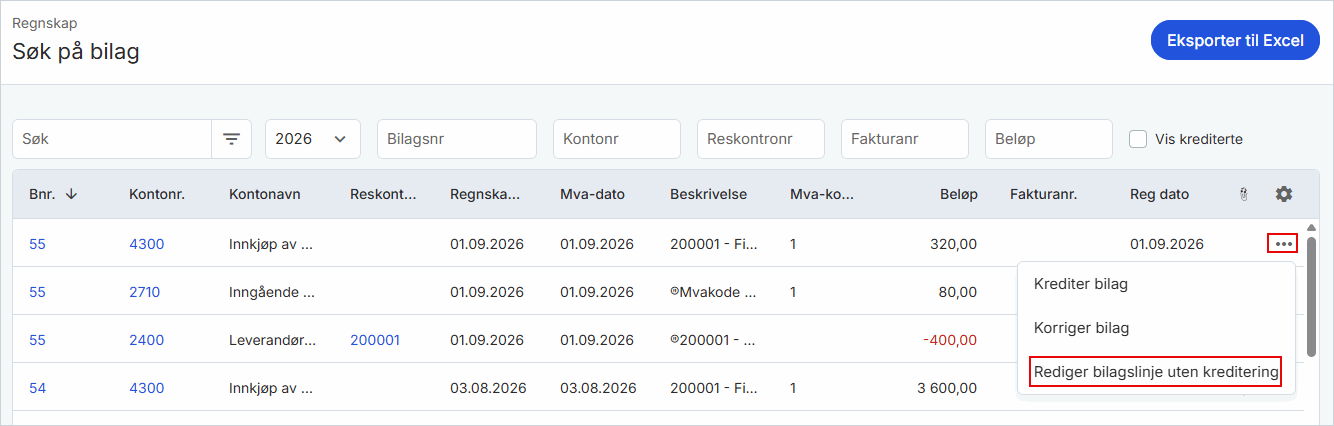Click Eksporter til Excel button
This screenshot has height=426, width=1334.
coord(1236,41)
